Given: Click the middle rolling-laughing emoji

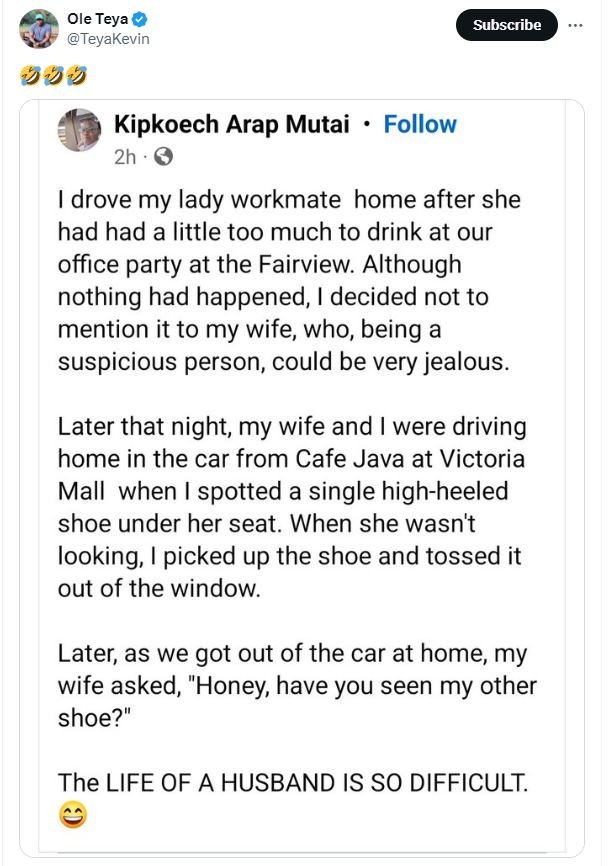Looking at the screenshot, I should 53,73.
